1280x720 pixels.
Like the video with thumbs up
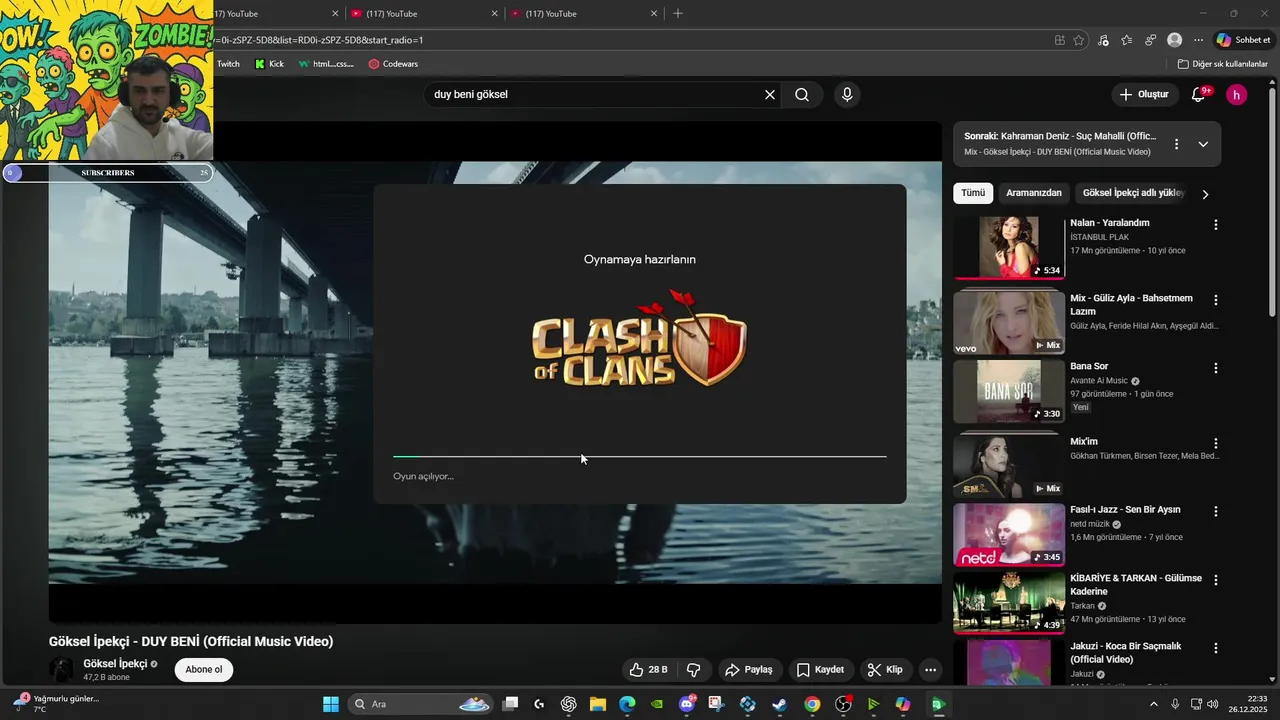click(x=648, y=669)
